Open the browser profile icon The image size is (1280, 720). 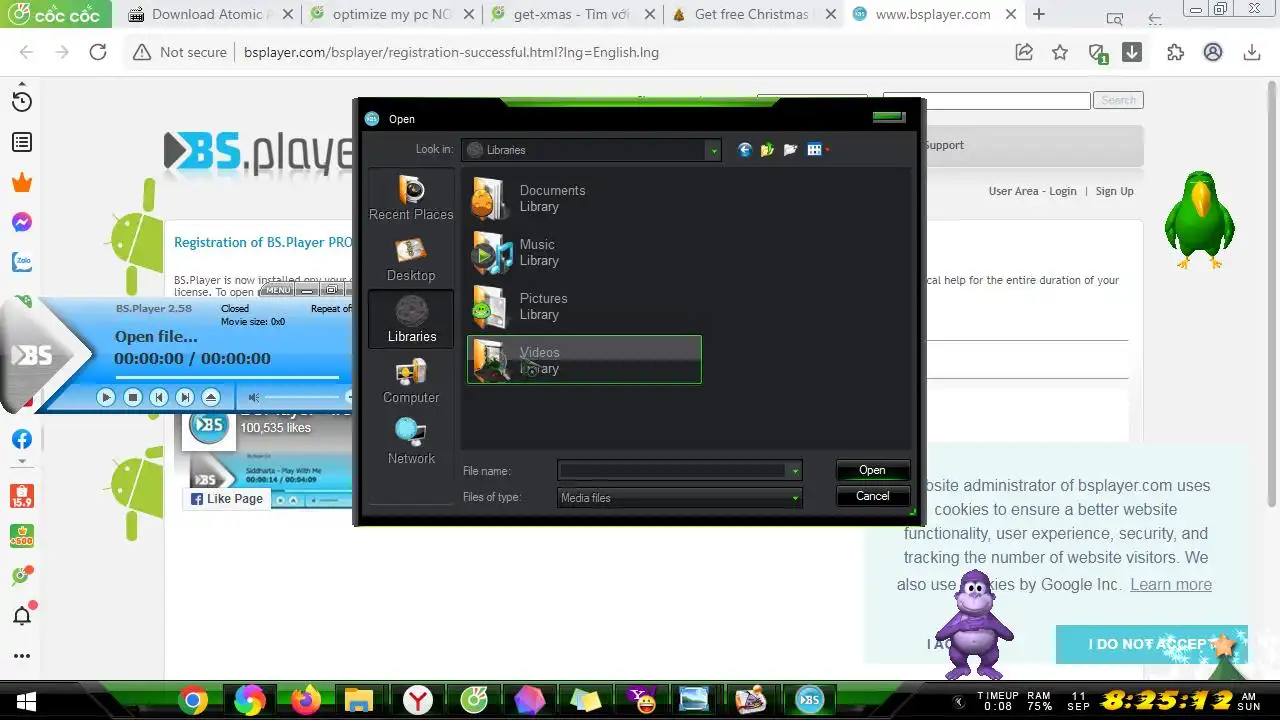click(x=1213, y=52)
